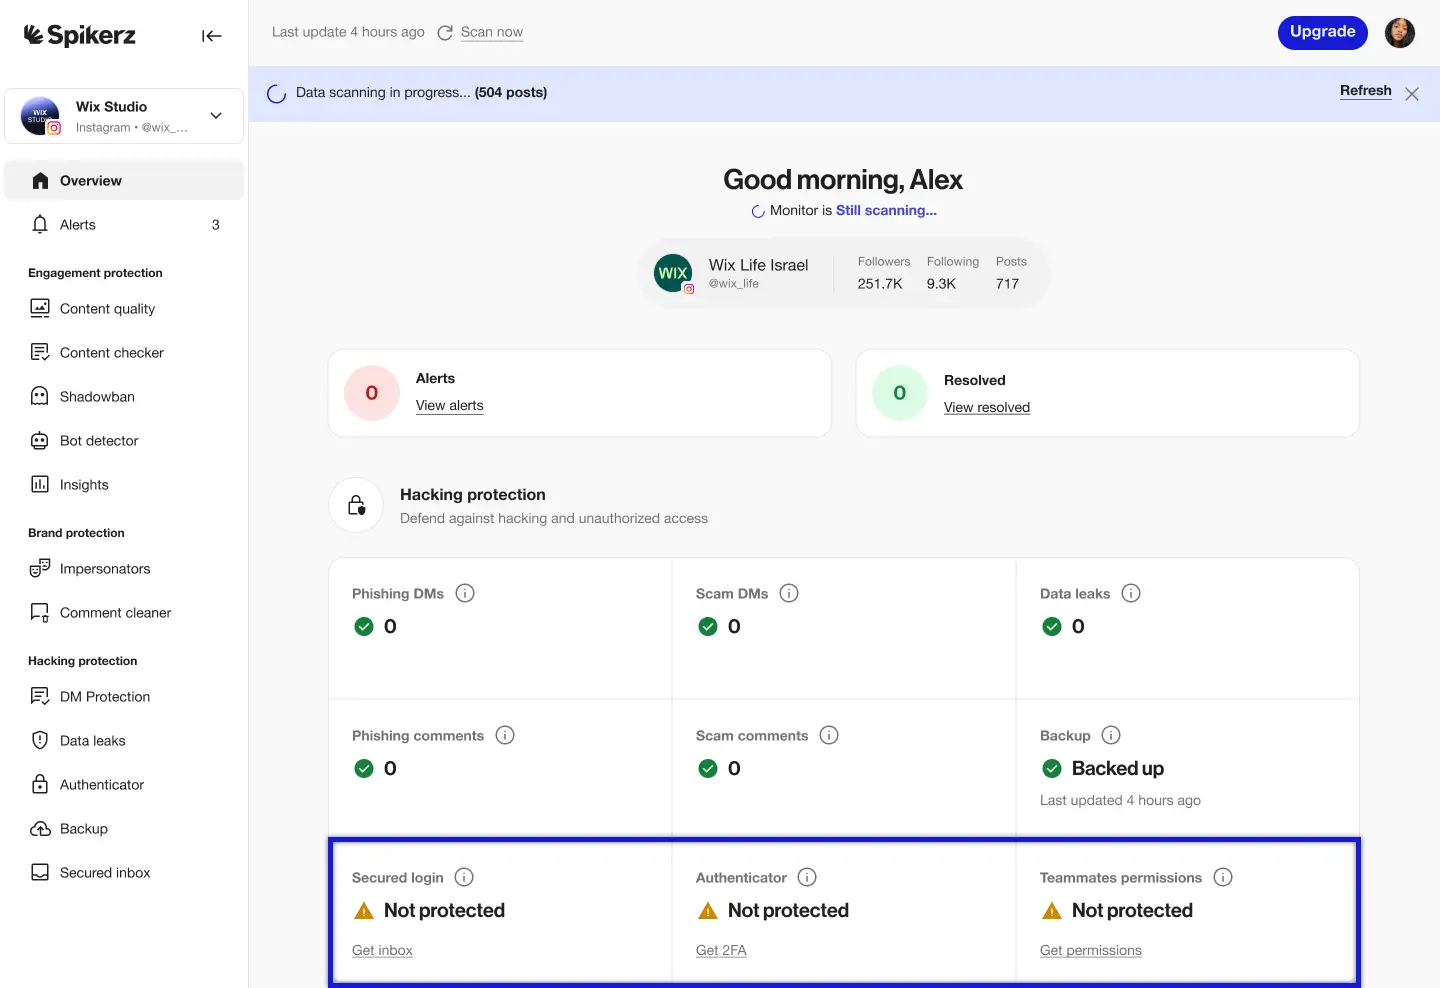
Task: Click the Hacking protection lock icon
Action: [x=356, y=505]
